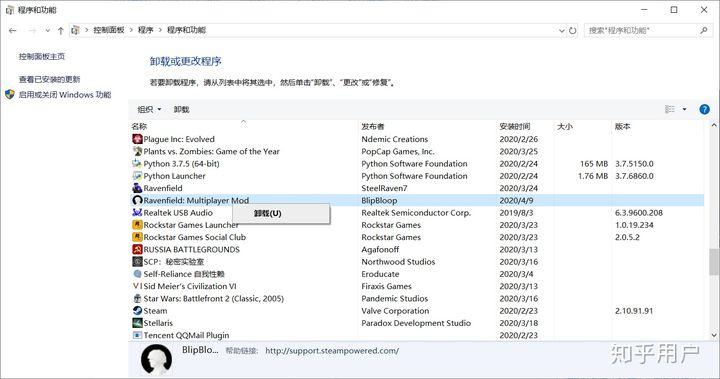Open the recent locations dropdown arrow

click(x=47, y=31)
